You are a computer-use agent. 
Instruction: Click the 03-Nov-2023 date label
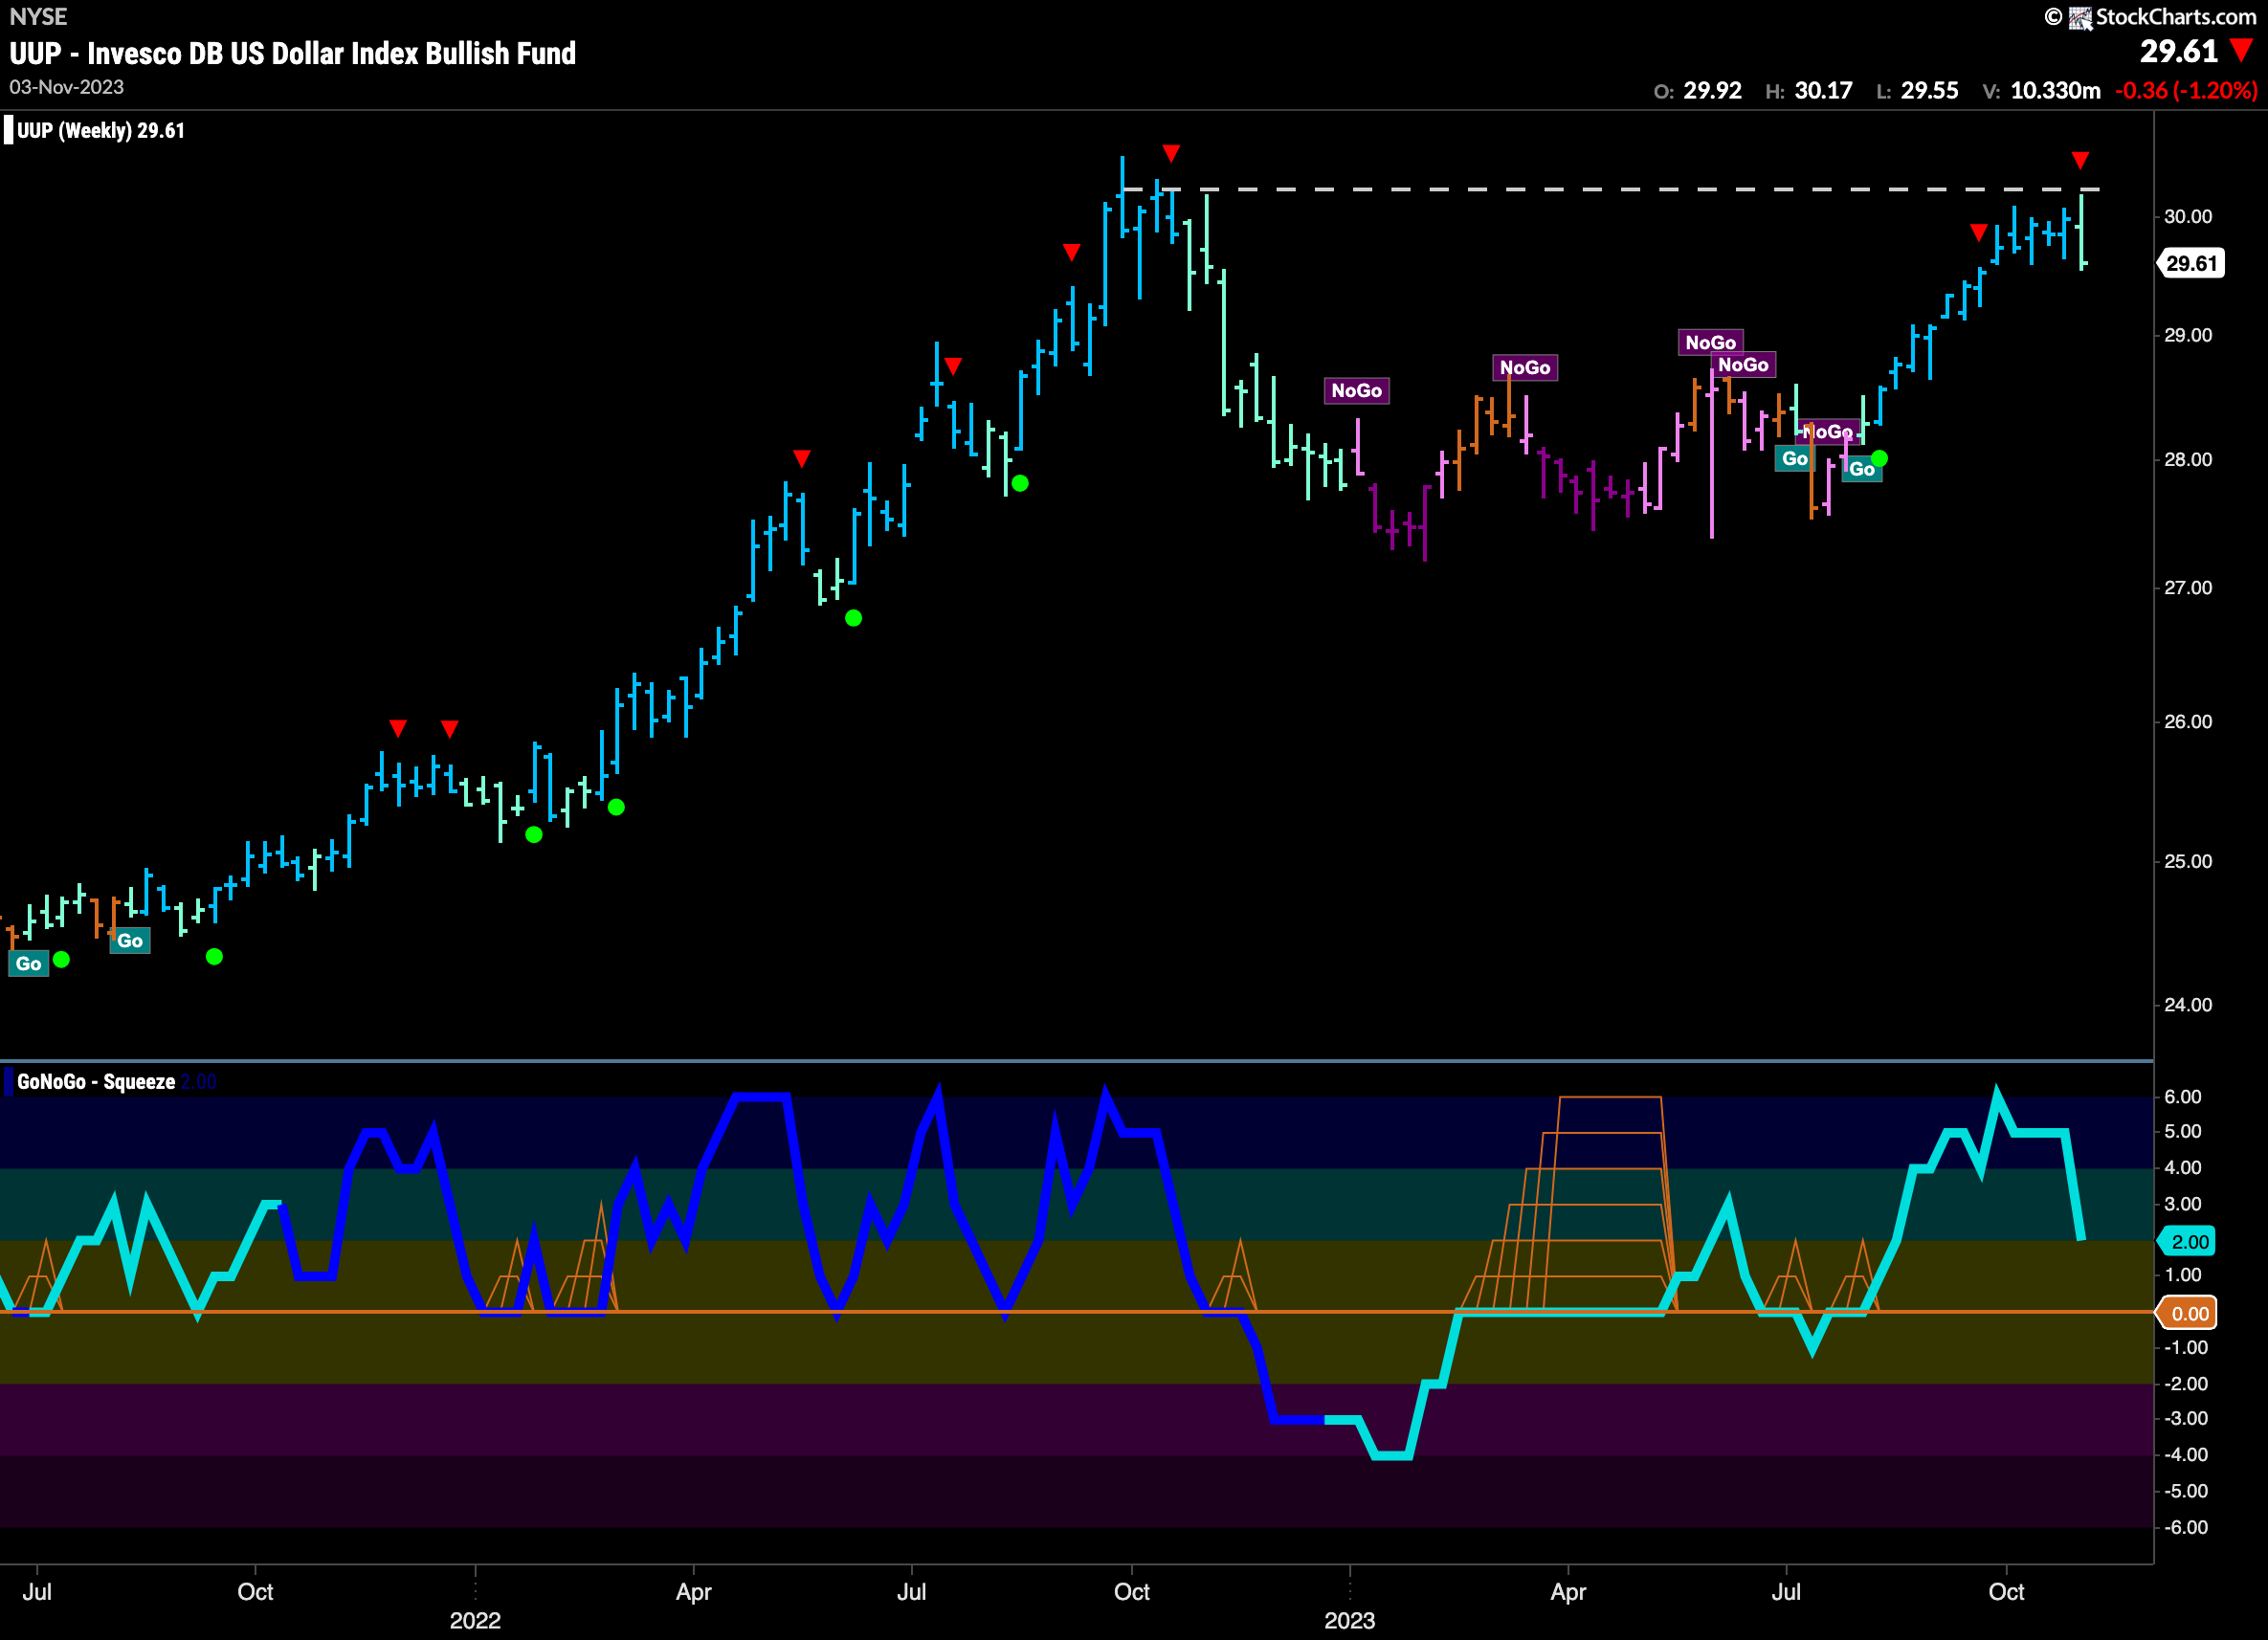67,88
